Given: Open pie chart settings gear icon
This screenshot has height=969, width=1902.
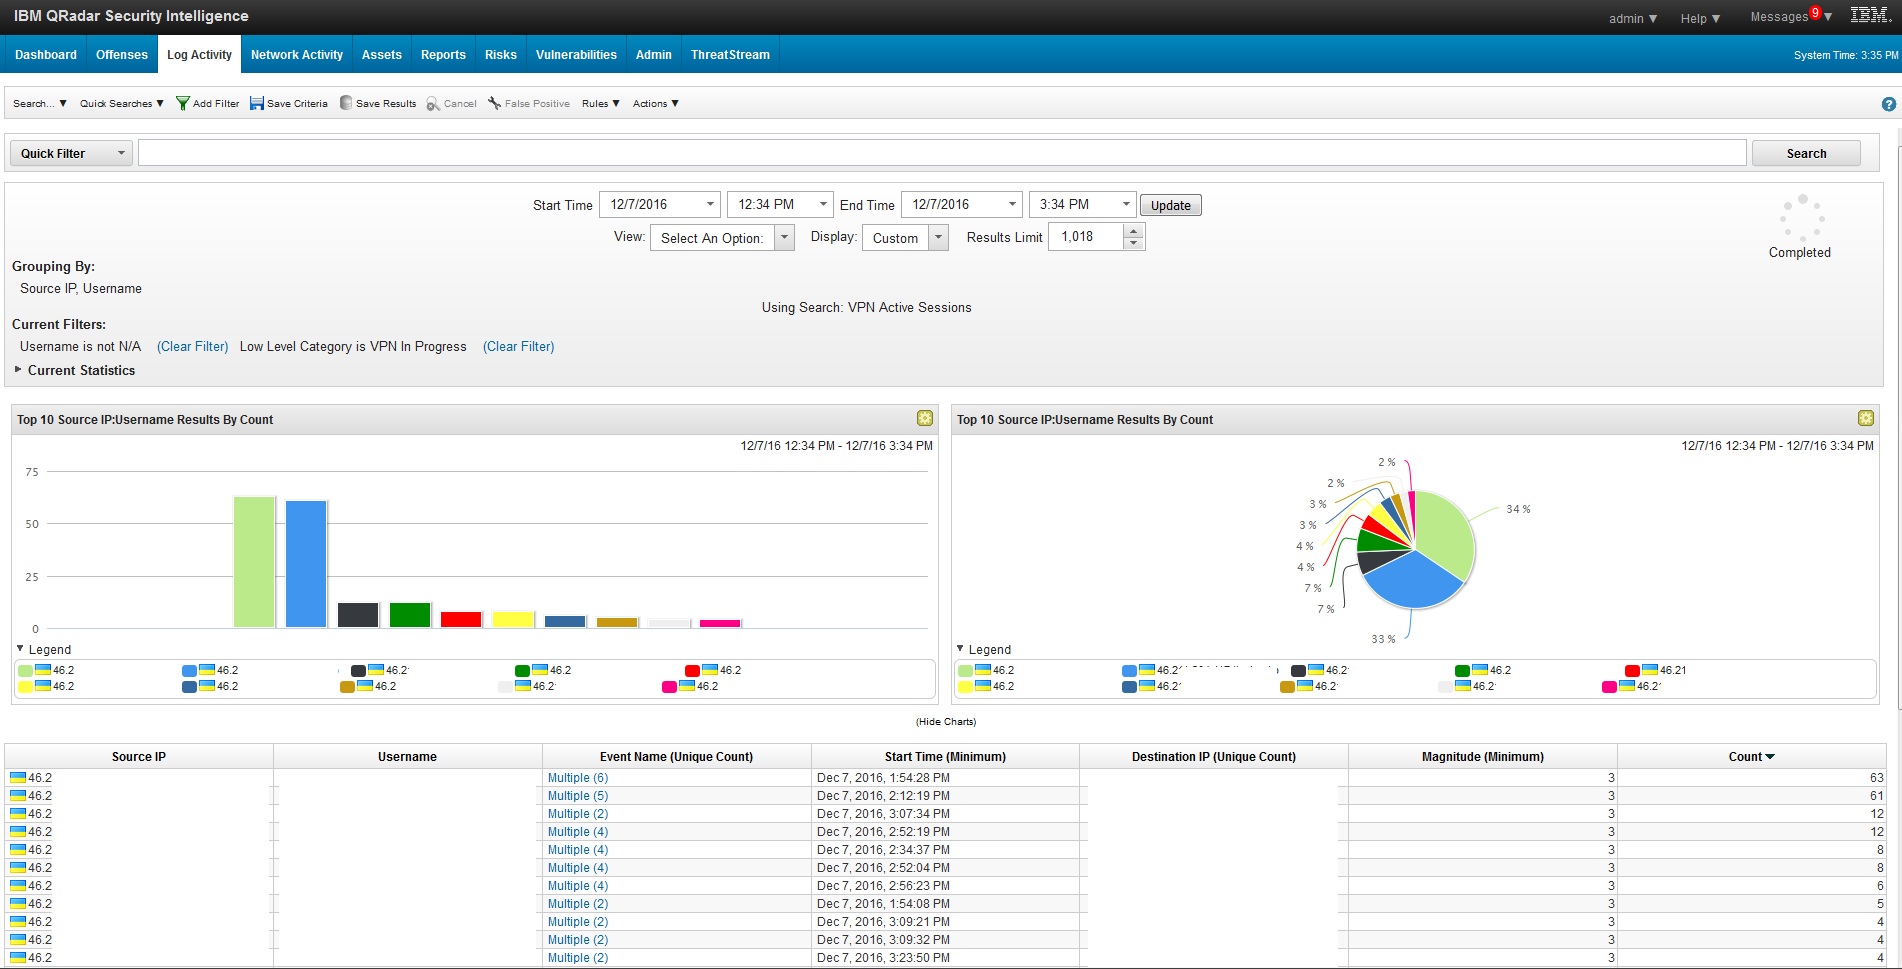Looking at the screenshot, I should [1865, 418].
